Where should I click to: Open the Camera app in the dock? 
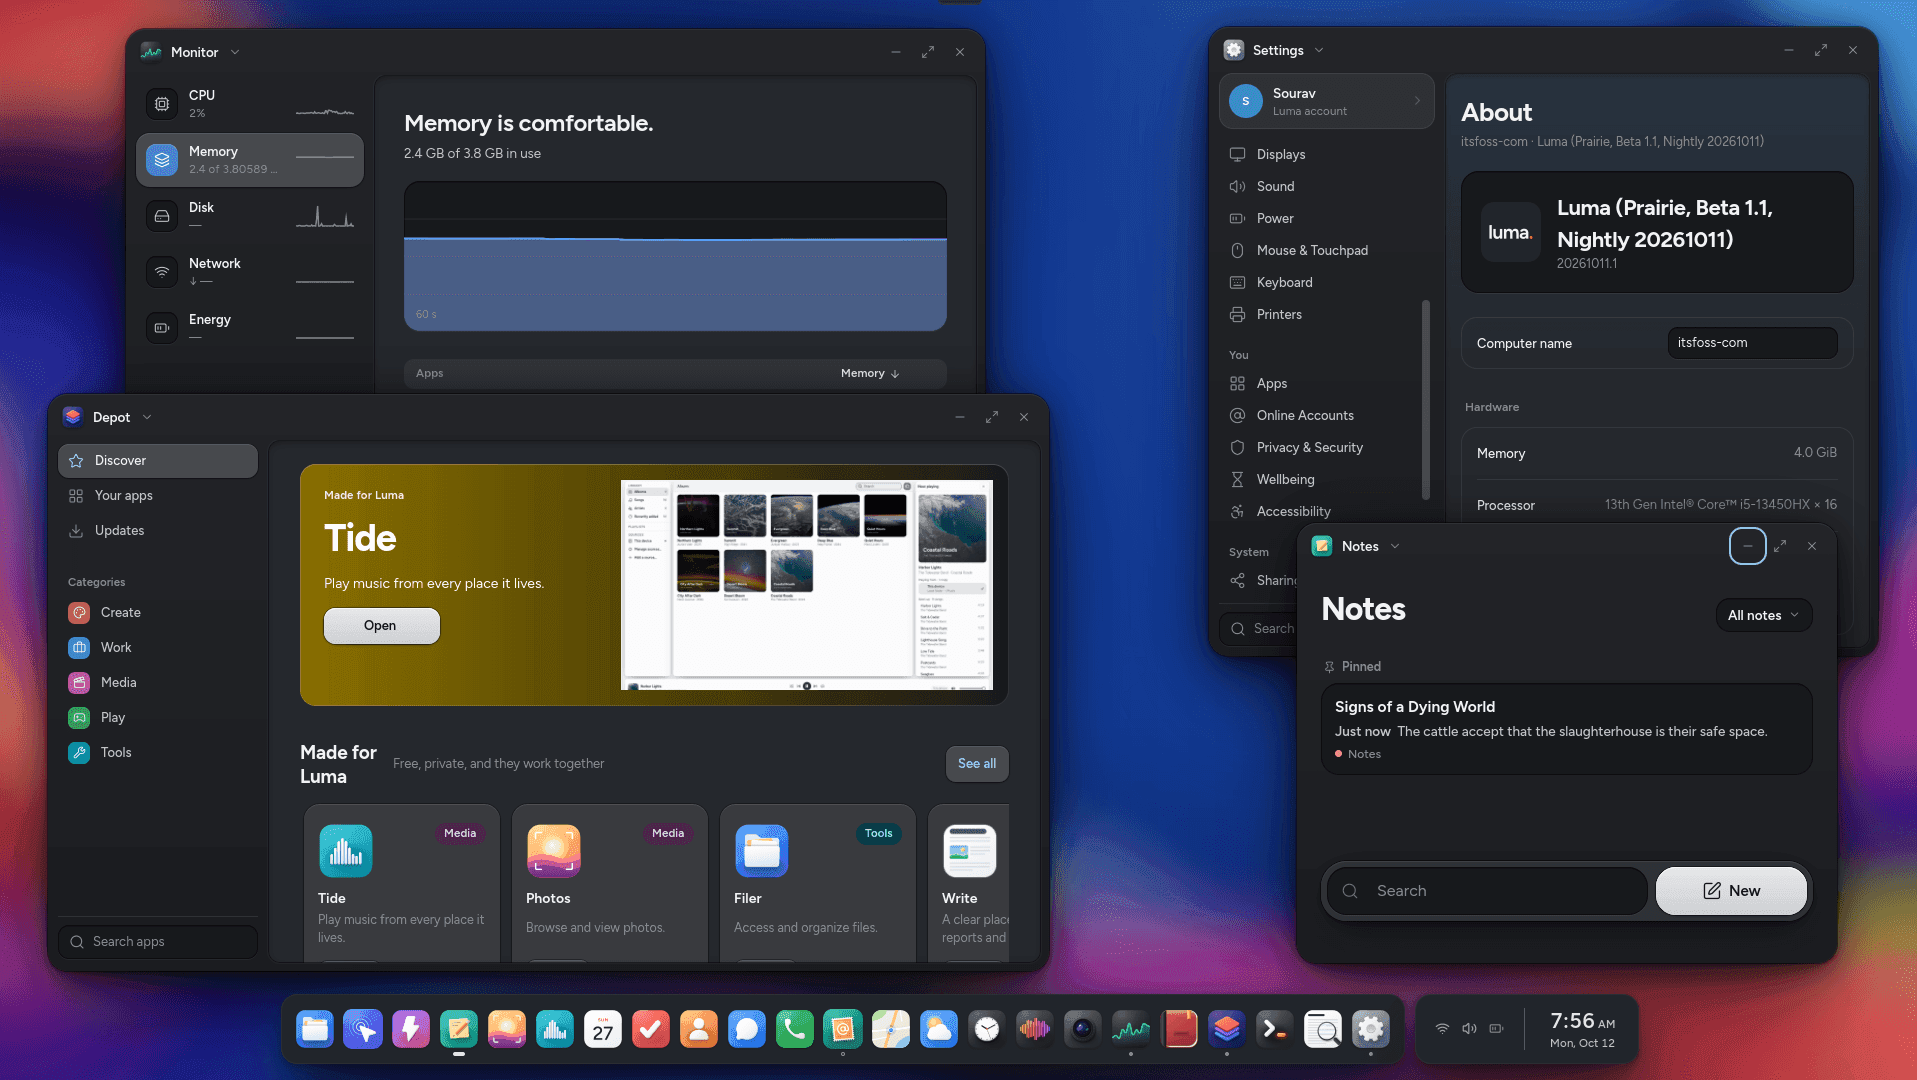tap(1083, 1029)
